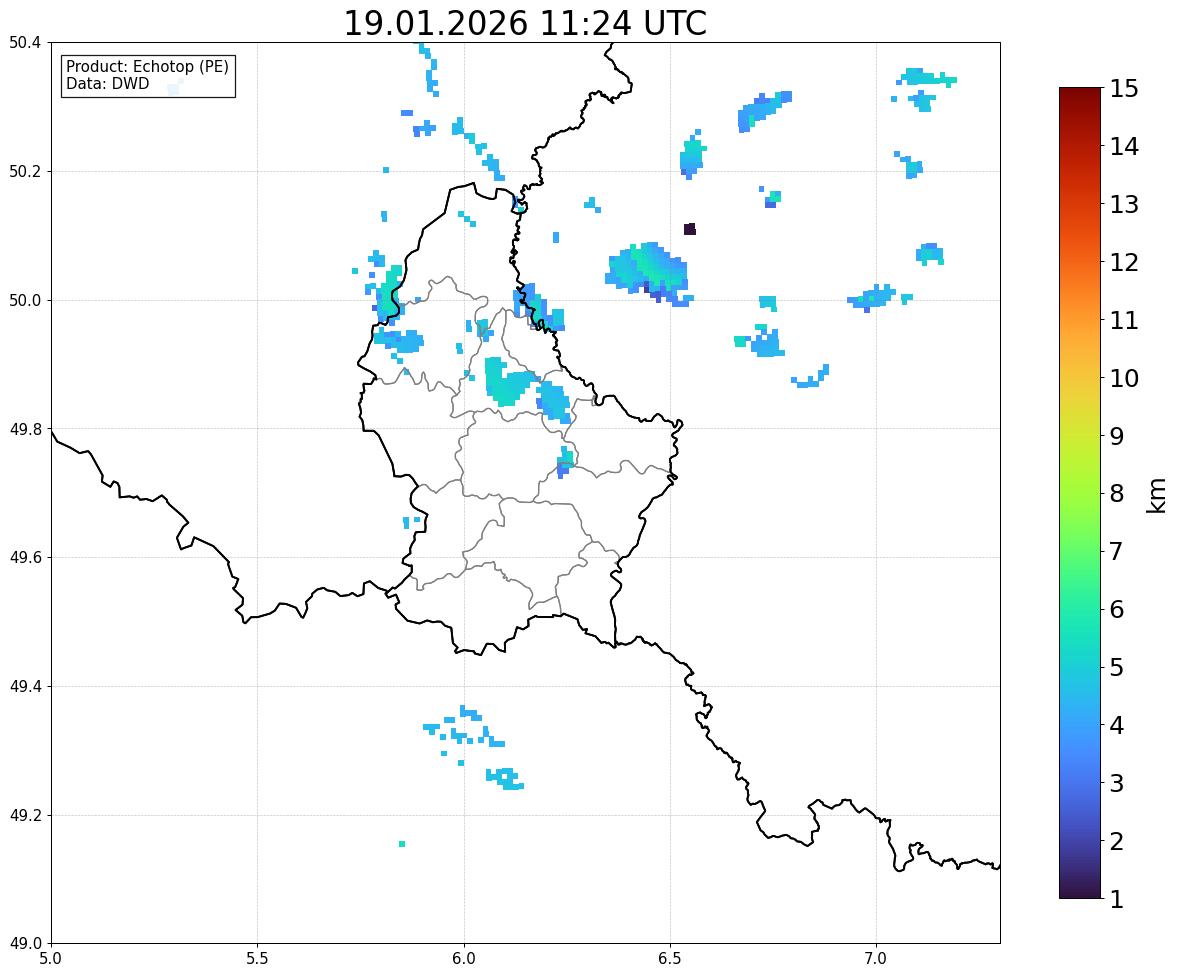Click the 7.0 longitude tick label
Screen dimensions: 1178x976
pyautogui.click(x=876, y=959)
